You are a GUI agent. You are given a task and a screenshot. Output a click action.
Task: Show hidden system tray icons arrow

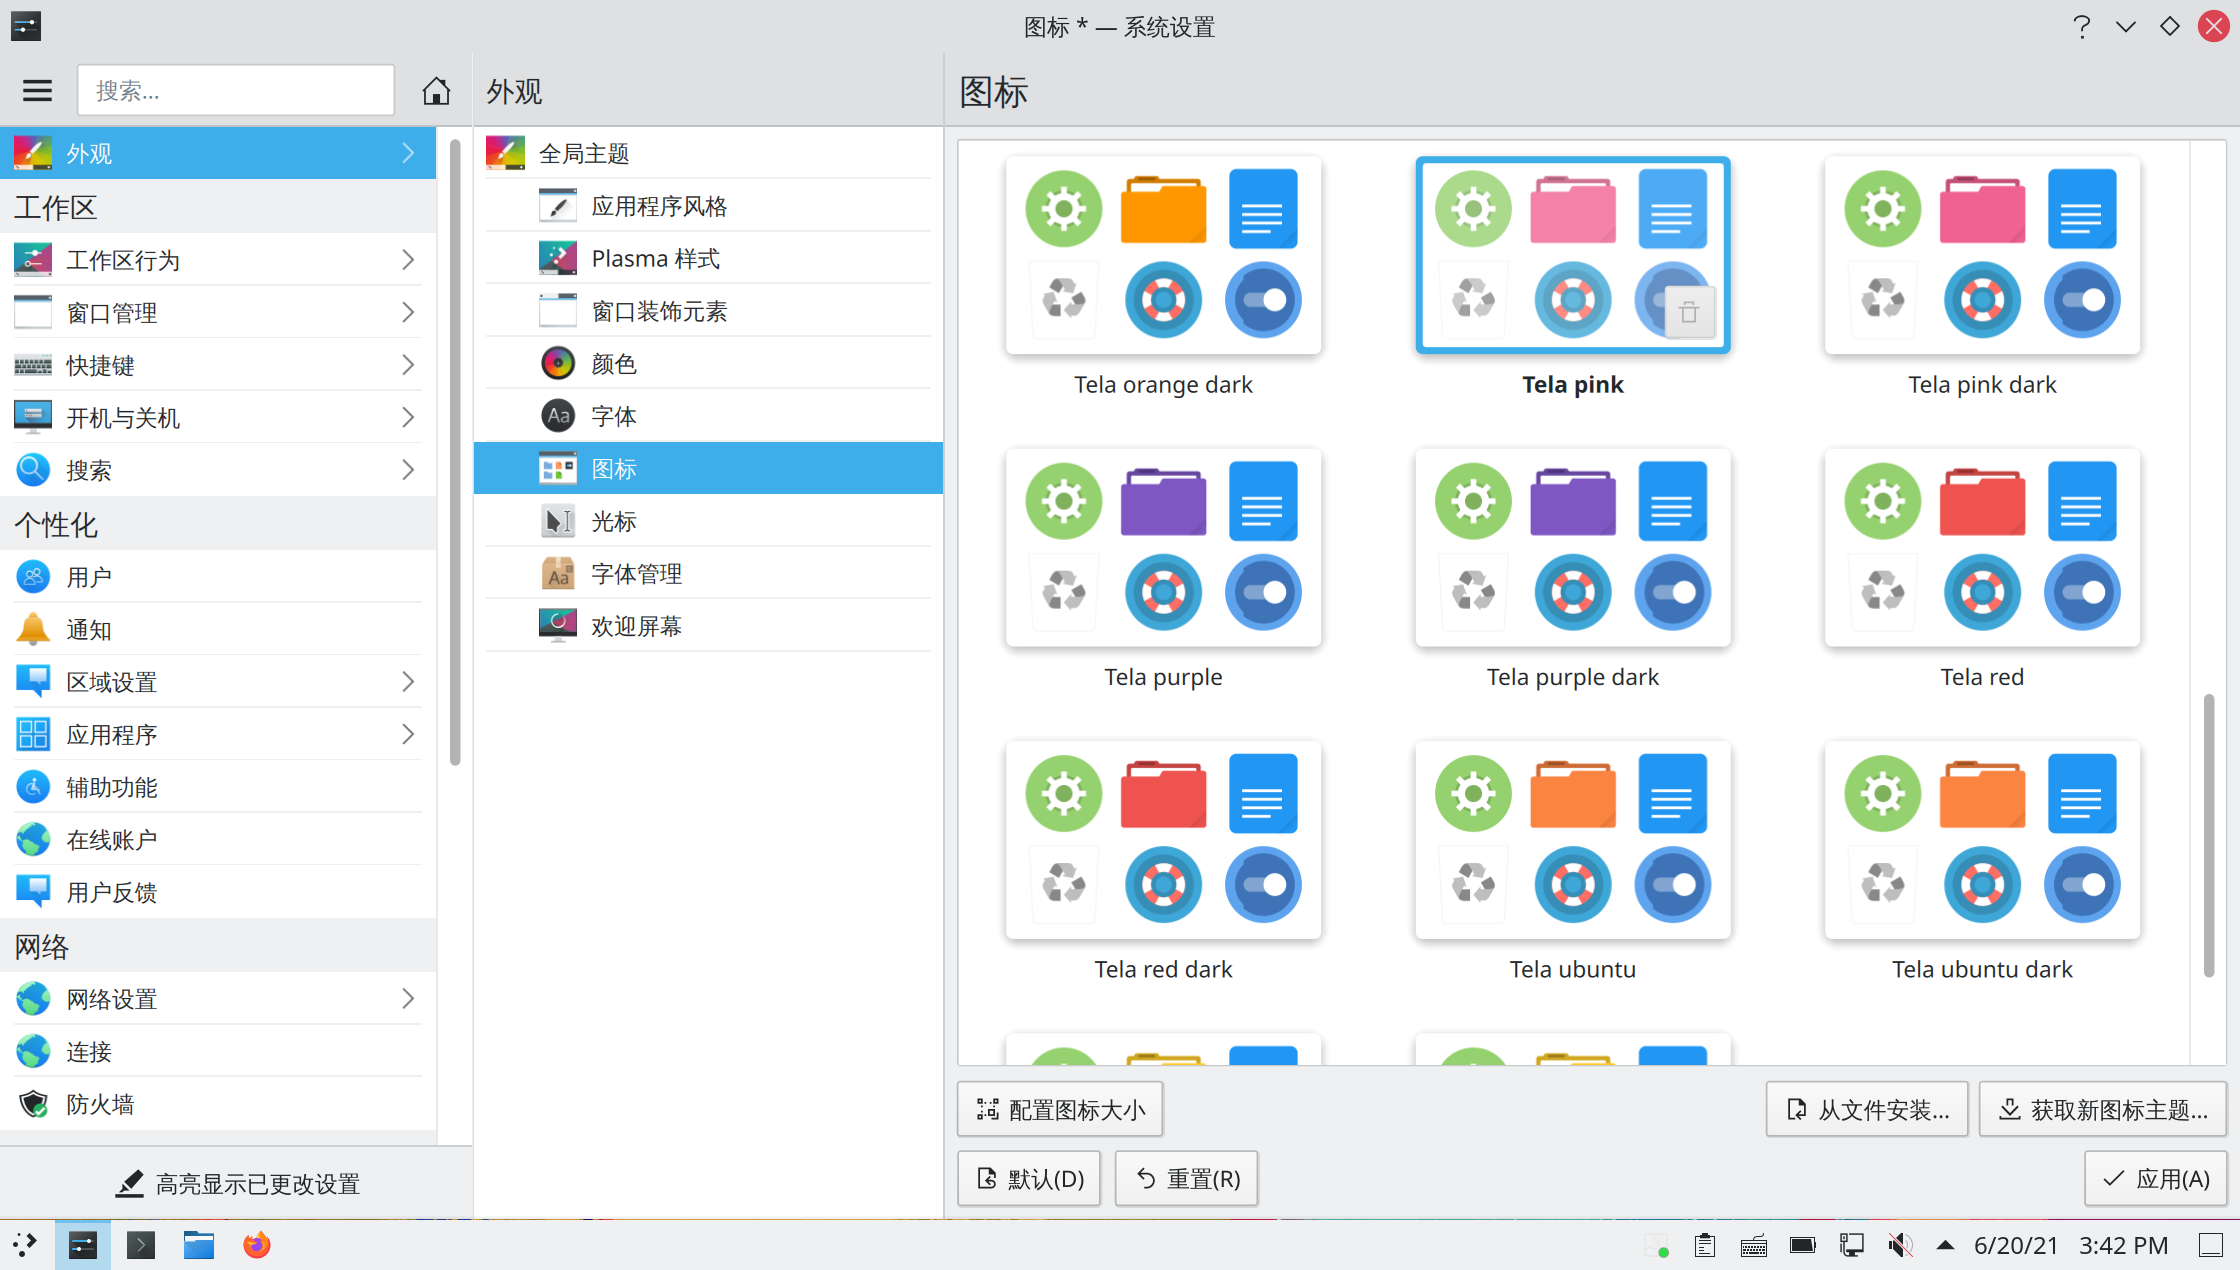click(x=1945, y=1245)
